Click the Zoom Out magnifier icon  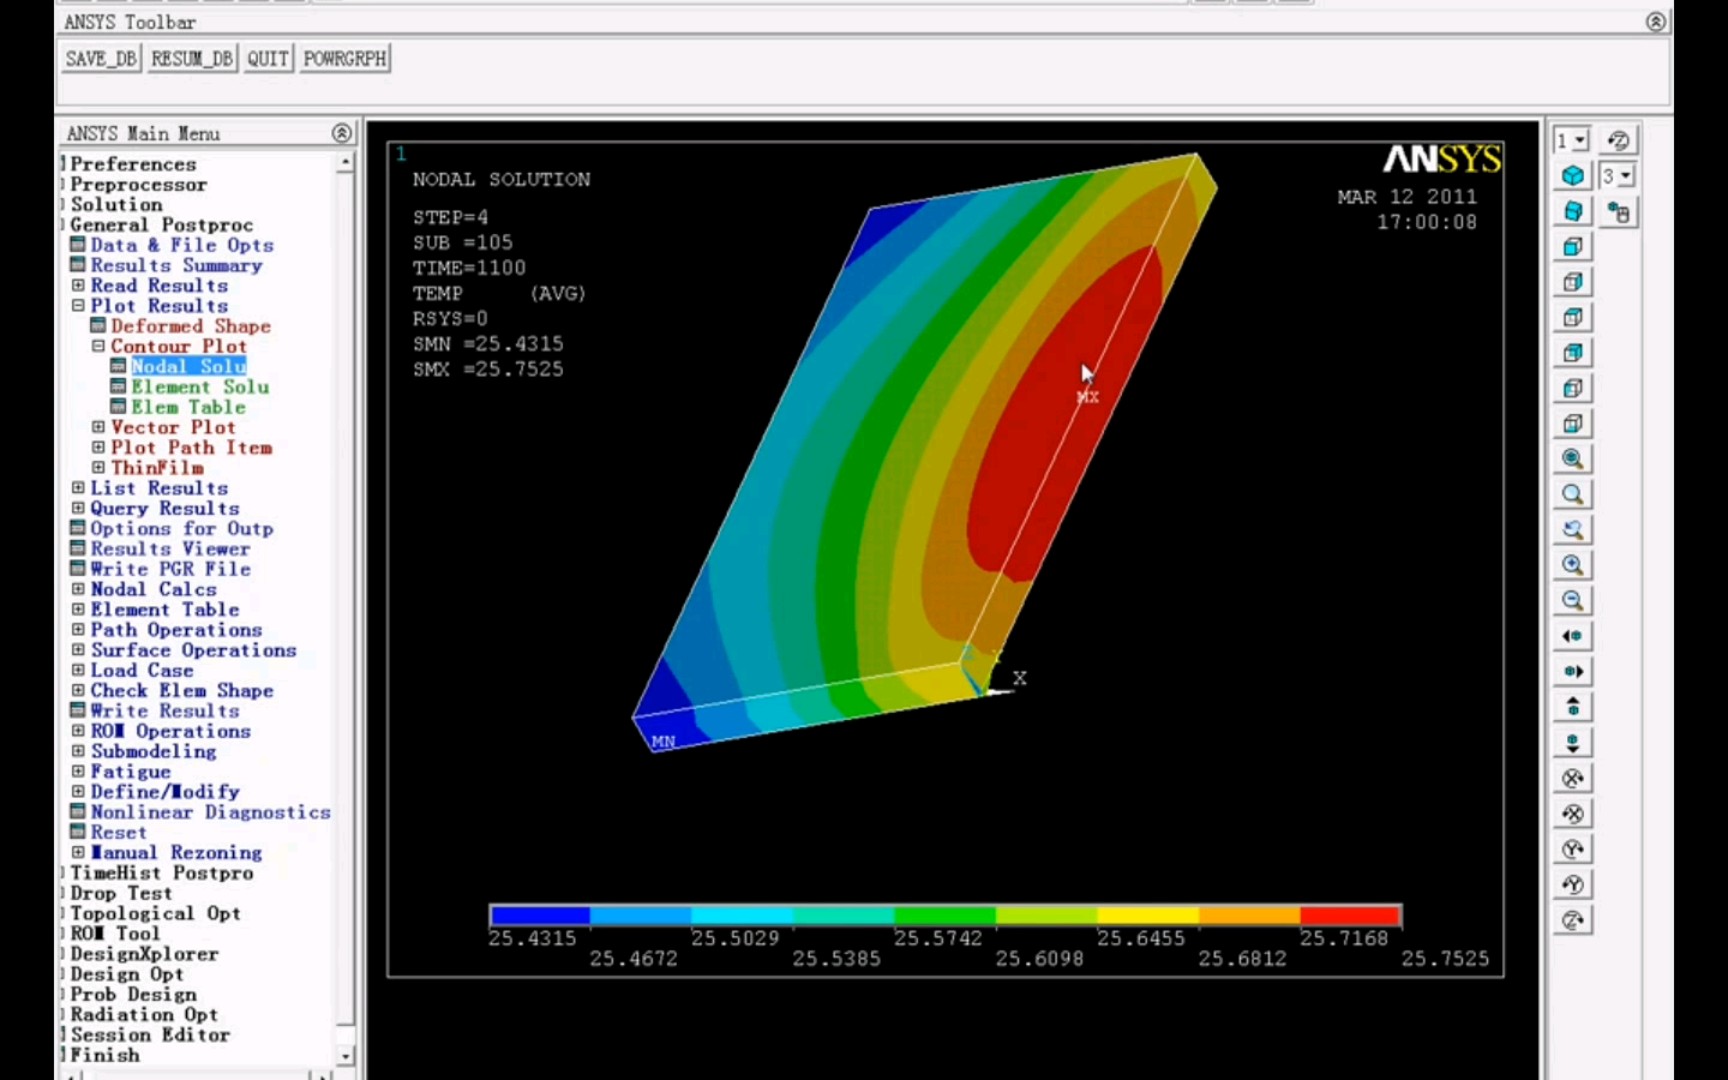pyautogui.click(x=1572, y=600)
